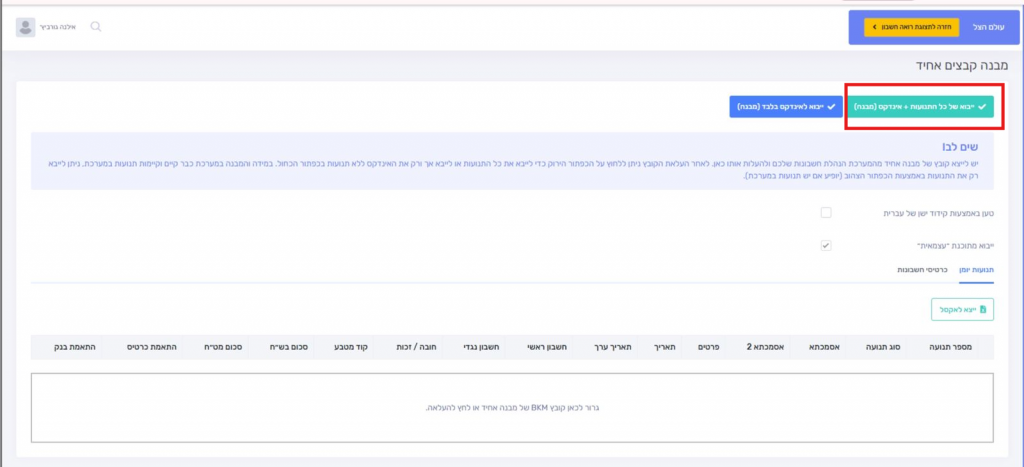Enable old Hebrew encoding checkbox
Viewport: 1024px width, 467px height.
(825, 212)
